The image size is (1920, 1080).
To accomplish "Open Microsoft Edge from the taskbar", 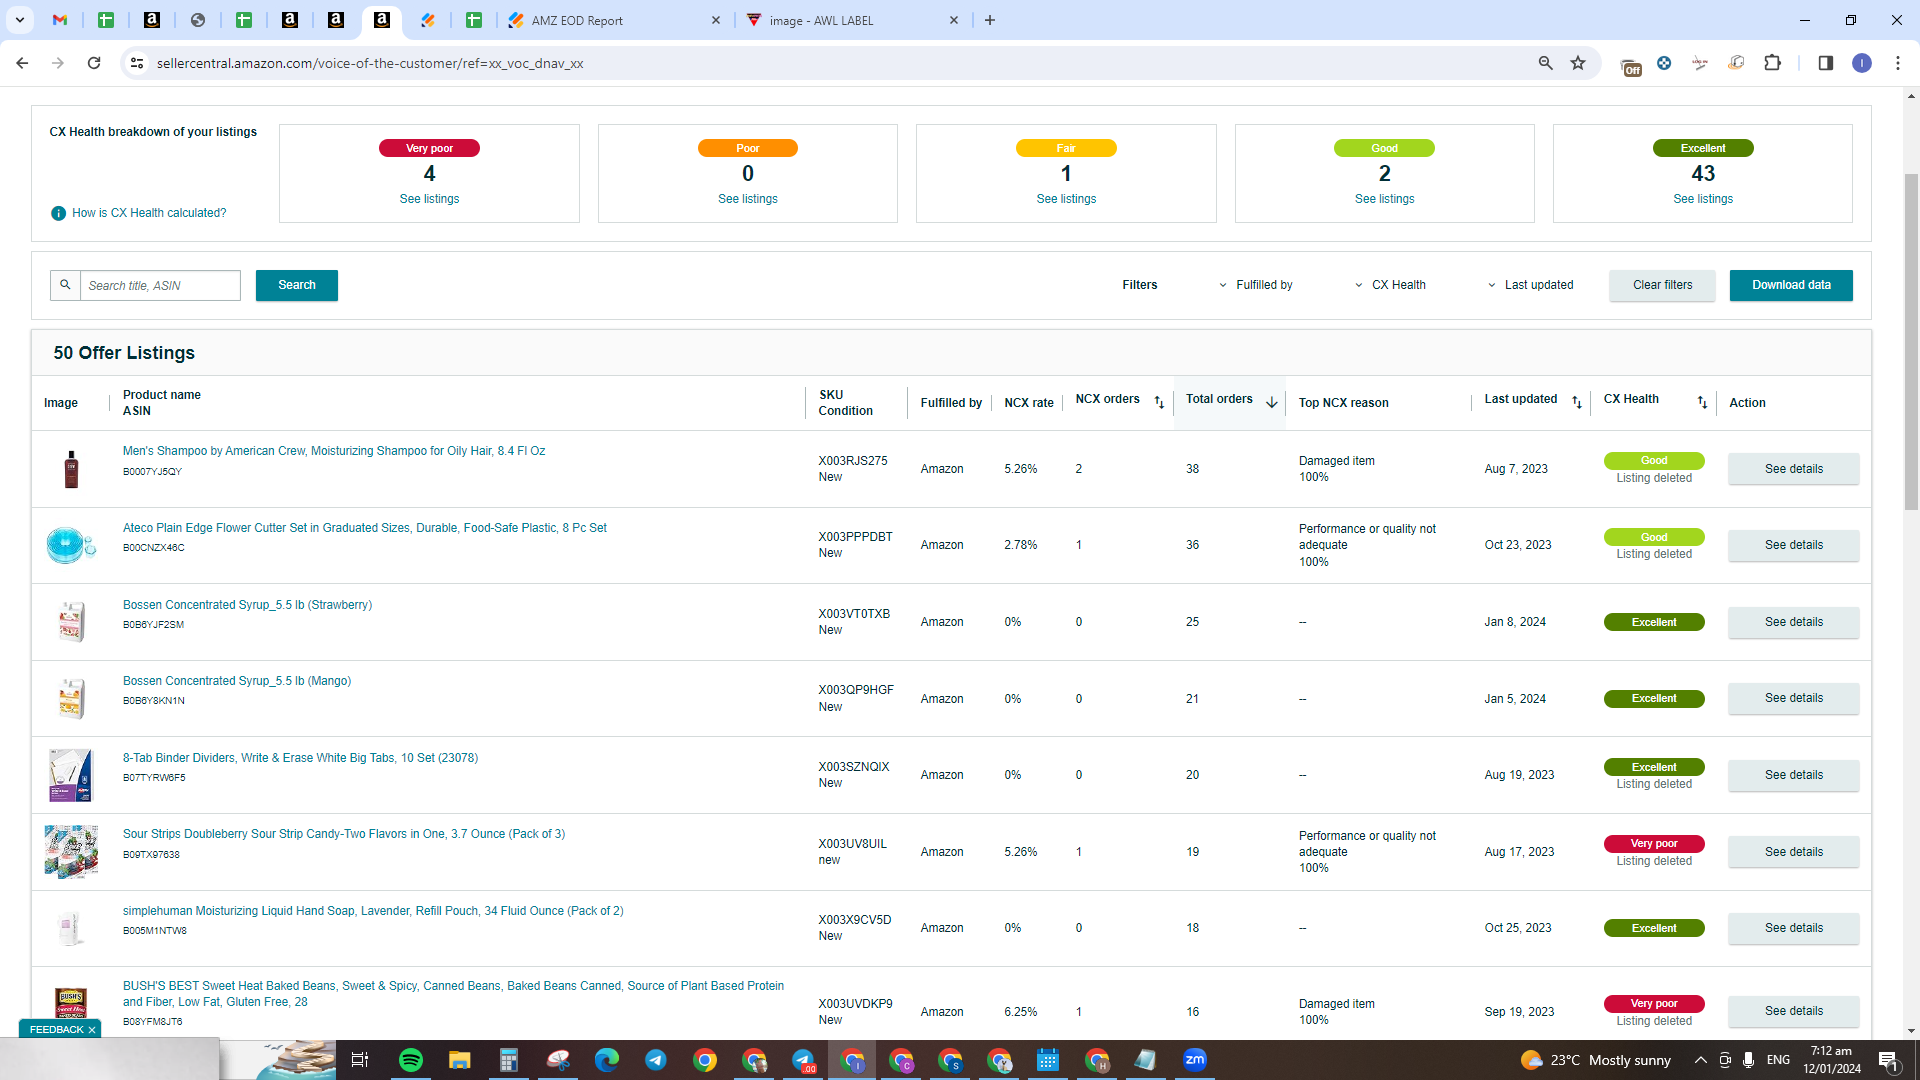I will pos(607,1060).
